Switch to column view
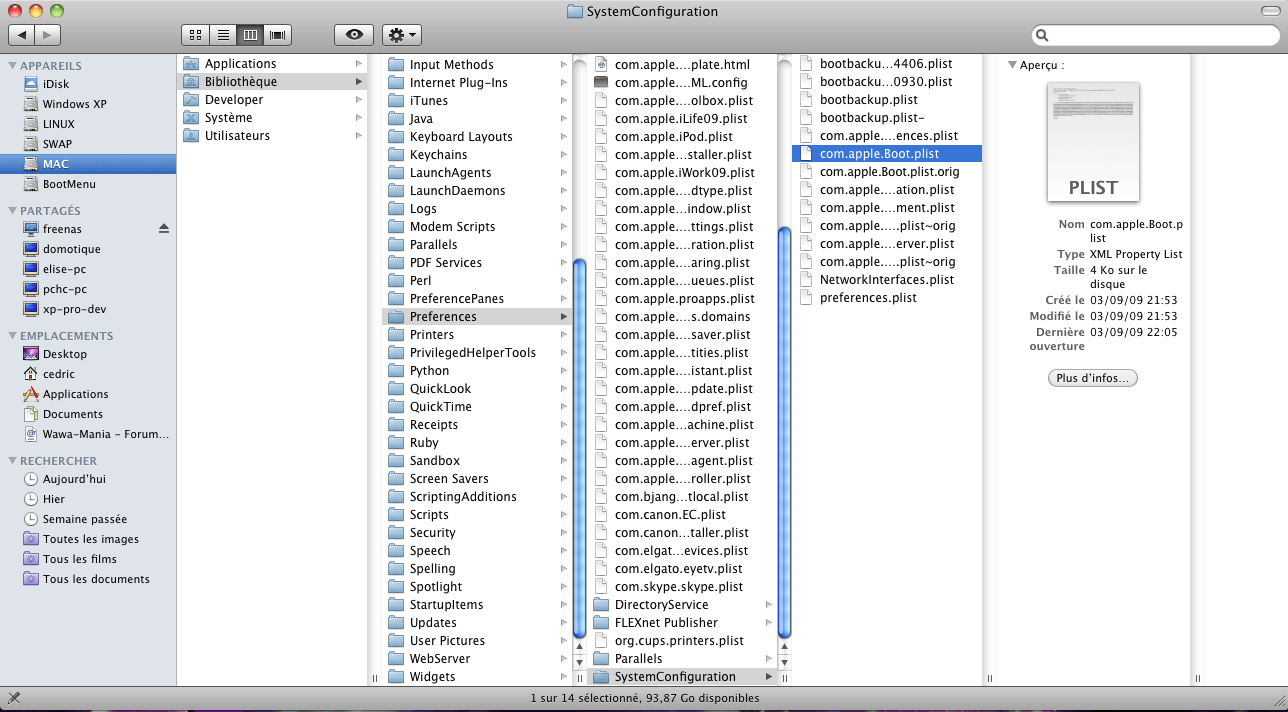This screenshot has height=712, width=1288. [250, 35]
